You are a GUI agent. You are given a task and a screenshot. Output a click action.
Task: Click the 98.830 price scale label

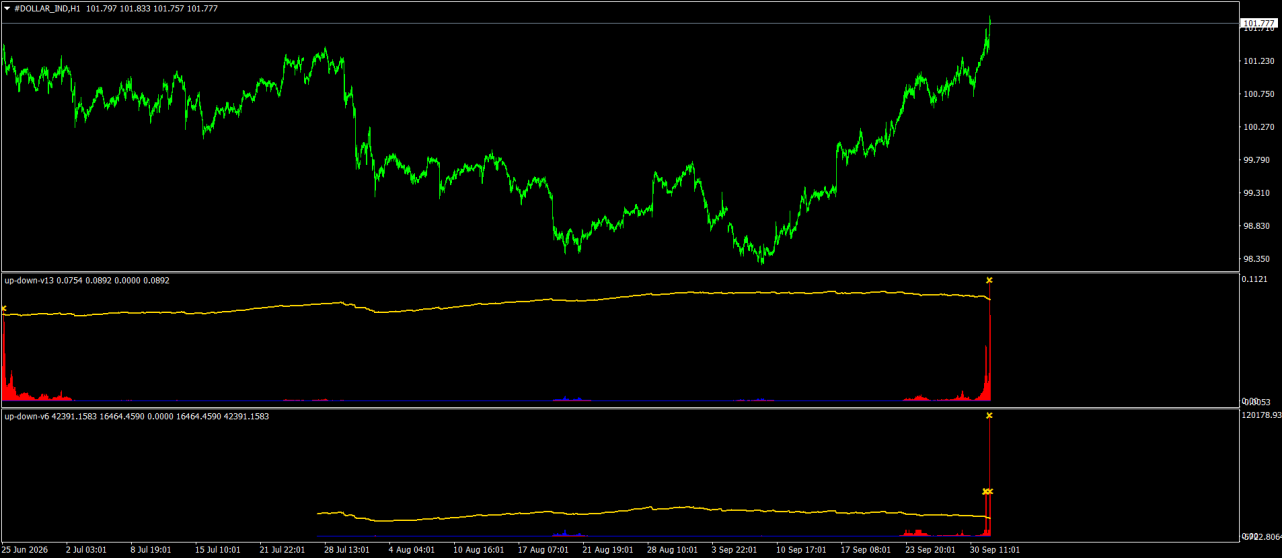[x=1256, y=226]
